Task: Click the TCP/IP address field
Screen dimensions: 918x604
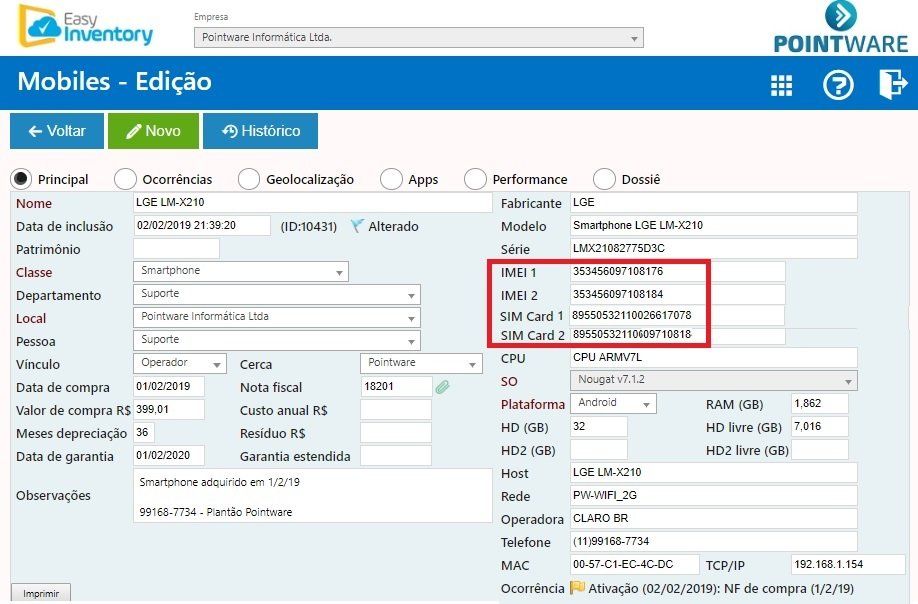Action: (x=848, y=564)
